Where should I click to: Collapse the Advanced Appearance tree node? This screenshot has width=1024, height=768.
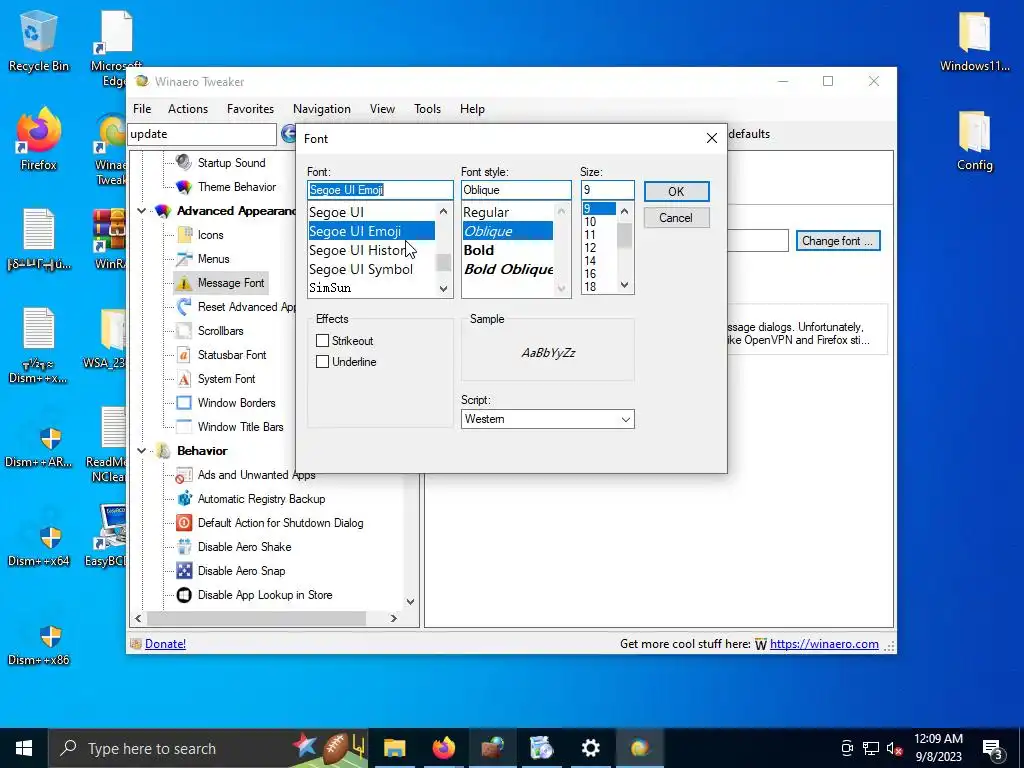(x=142, y=211)
